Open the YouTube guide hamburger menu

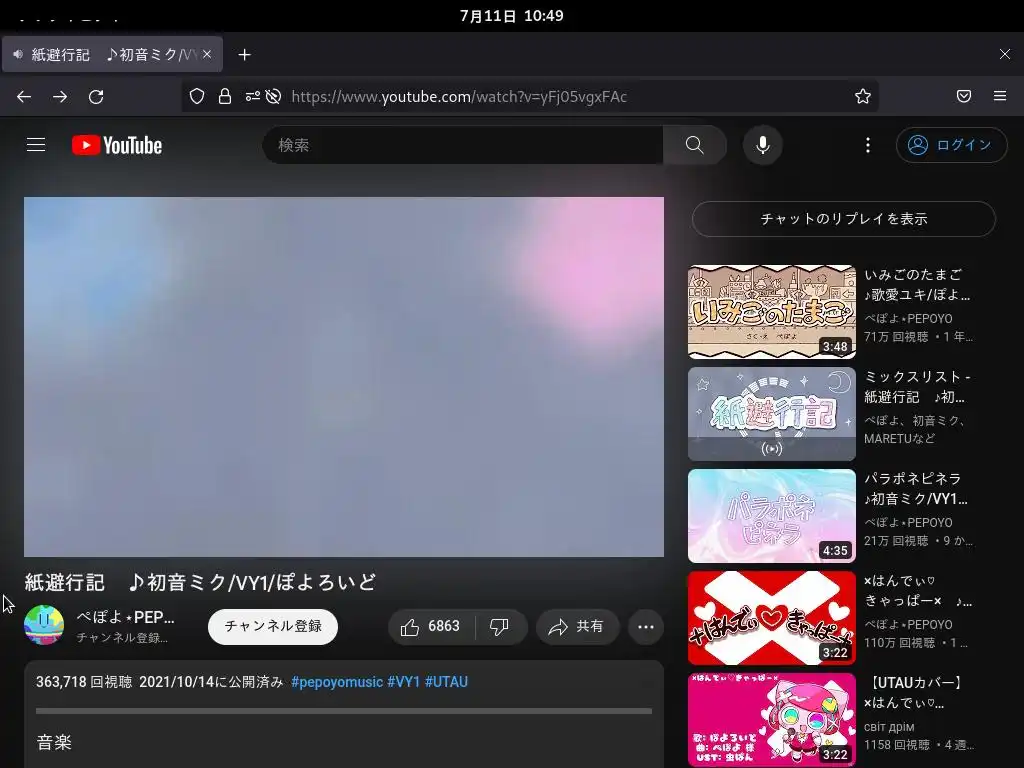click(x=36, y=144)
